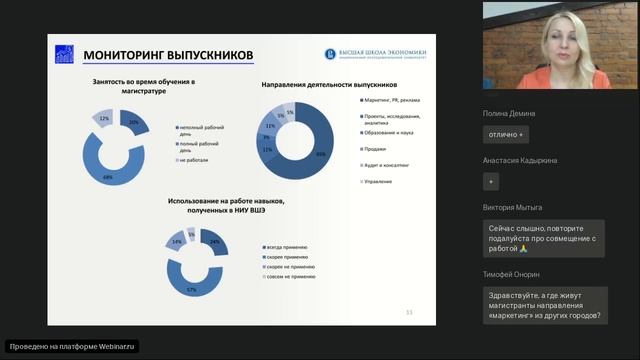Click the Higher School of Economics logo
The image size is (640, 360).
[376, 54]
